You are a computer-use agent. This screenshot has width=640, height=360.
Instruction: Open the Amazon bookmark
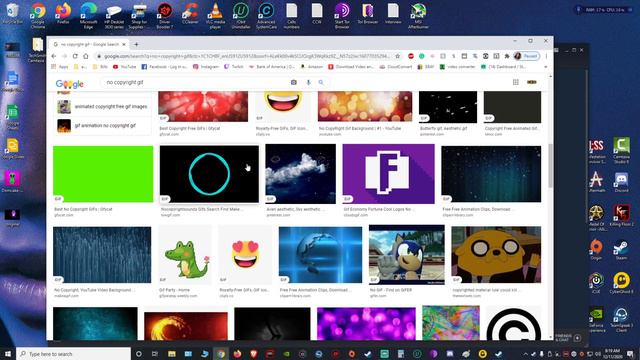[312, 67]
